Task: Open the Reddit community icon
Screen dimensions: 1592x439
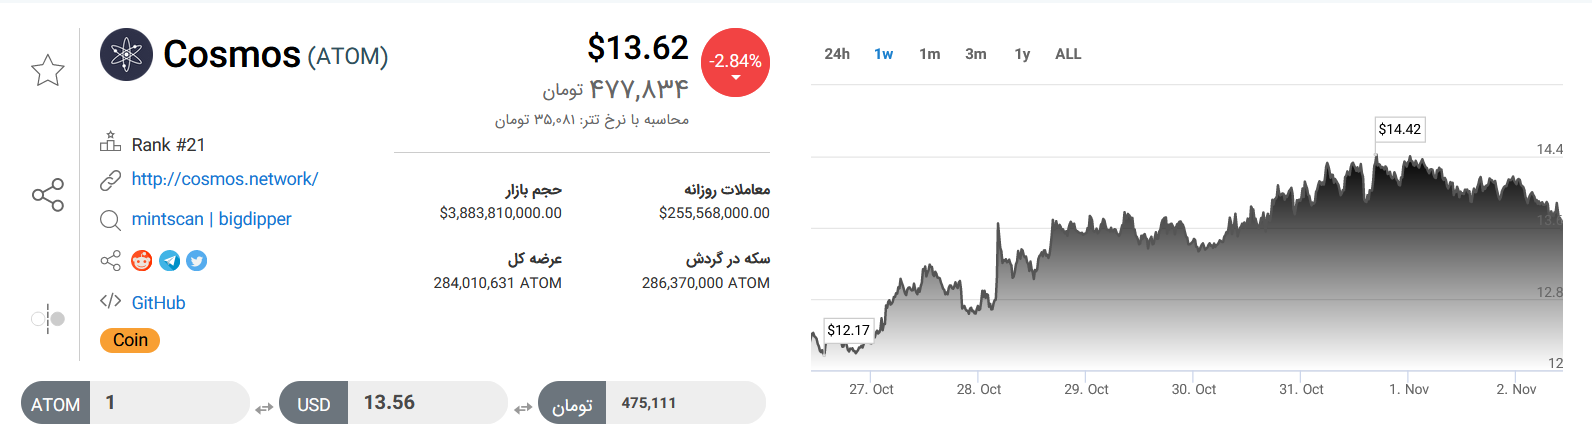Action: 142,261
